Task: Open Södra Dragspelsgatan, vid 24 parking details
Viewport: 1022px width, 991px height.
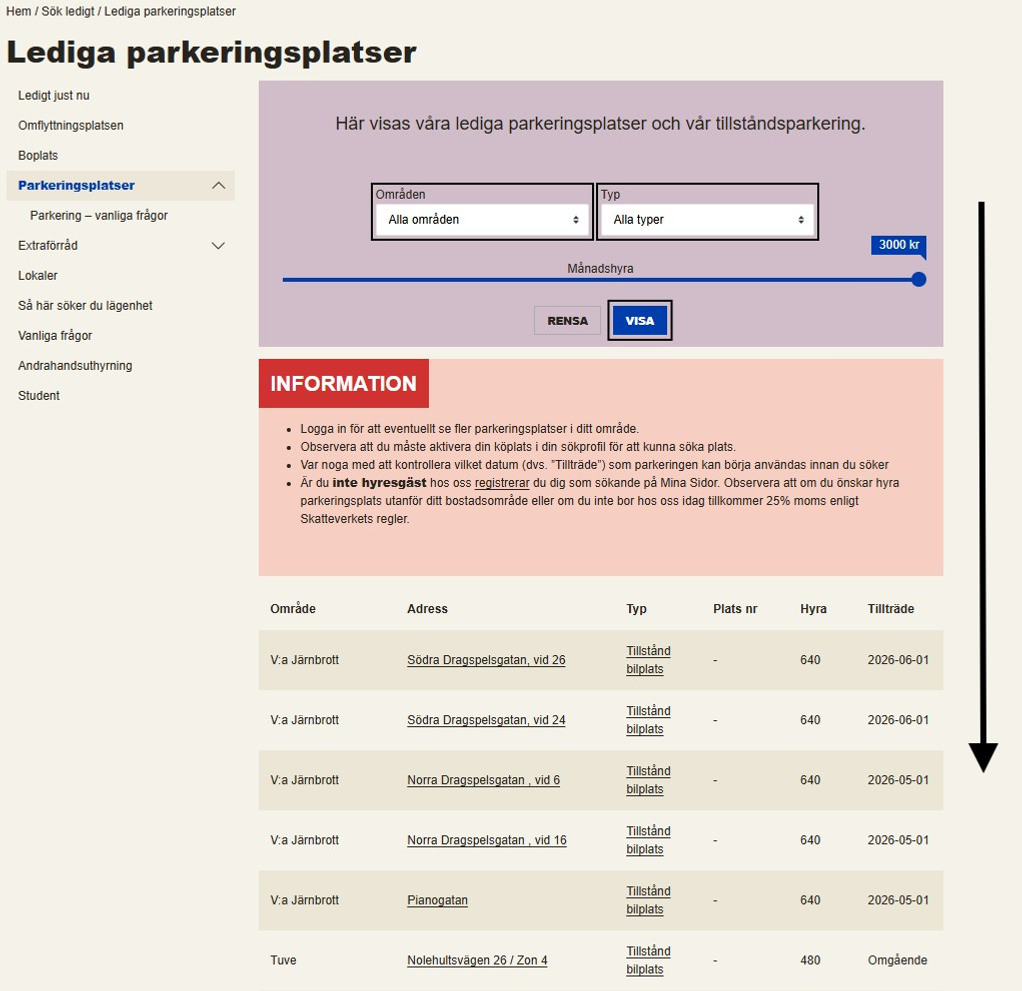Action: tap(486, 720)
